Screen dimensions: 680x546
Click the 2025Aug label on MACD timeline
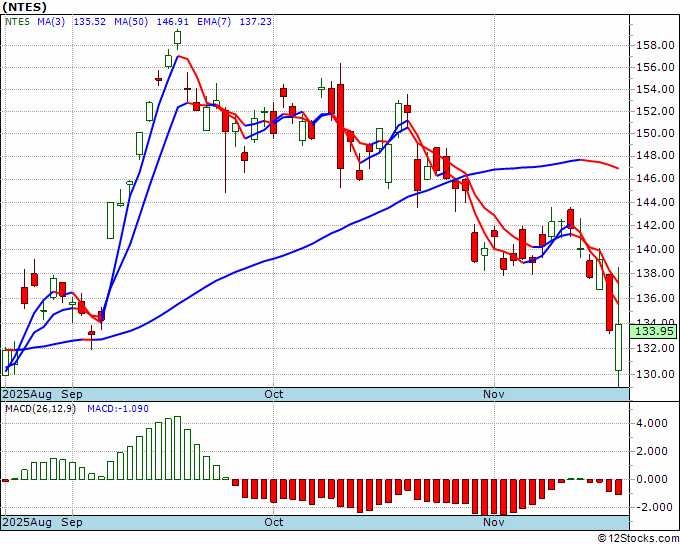click(x=27, y=522)
